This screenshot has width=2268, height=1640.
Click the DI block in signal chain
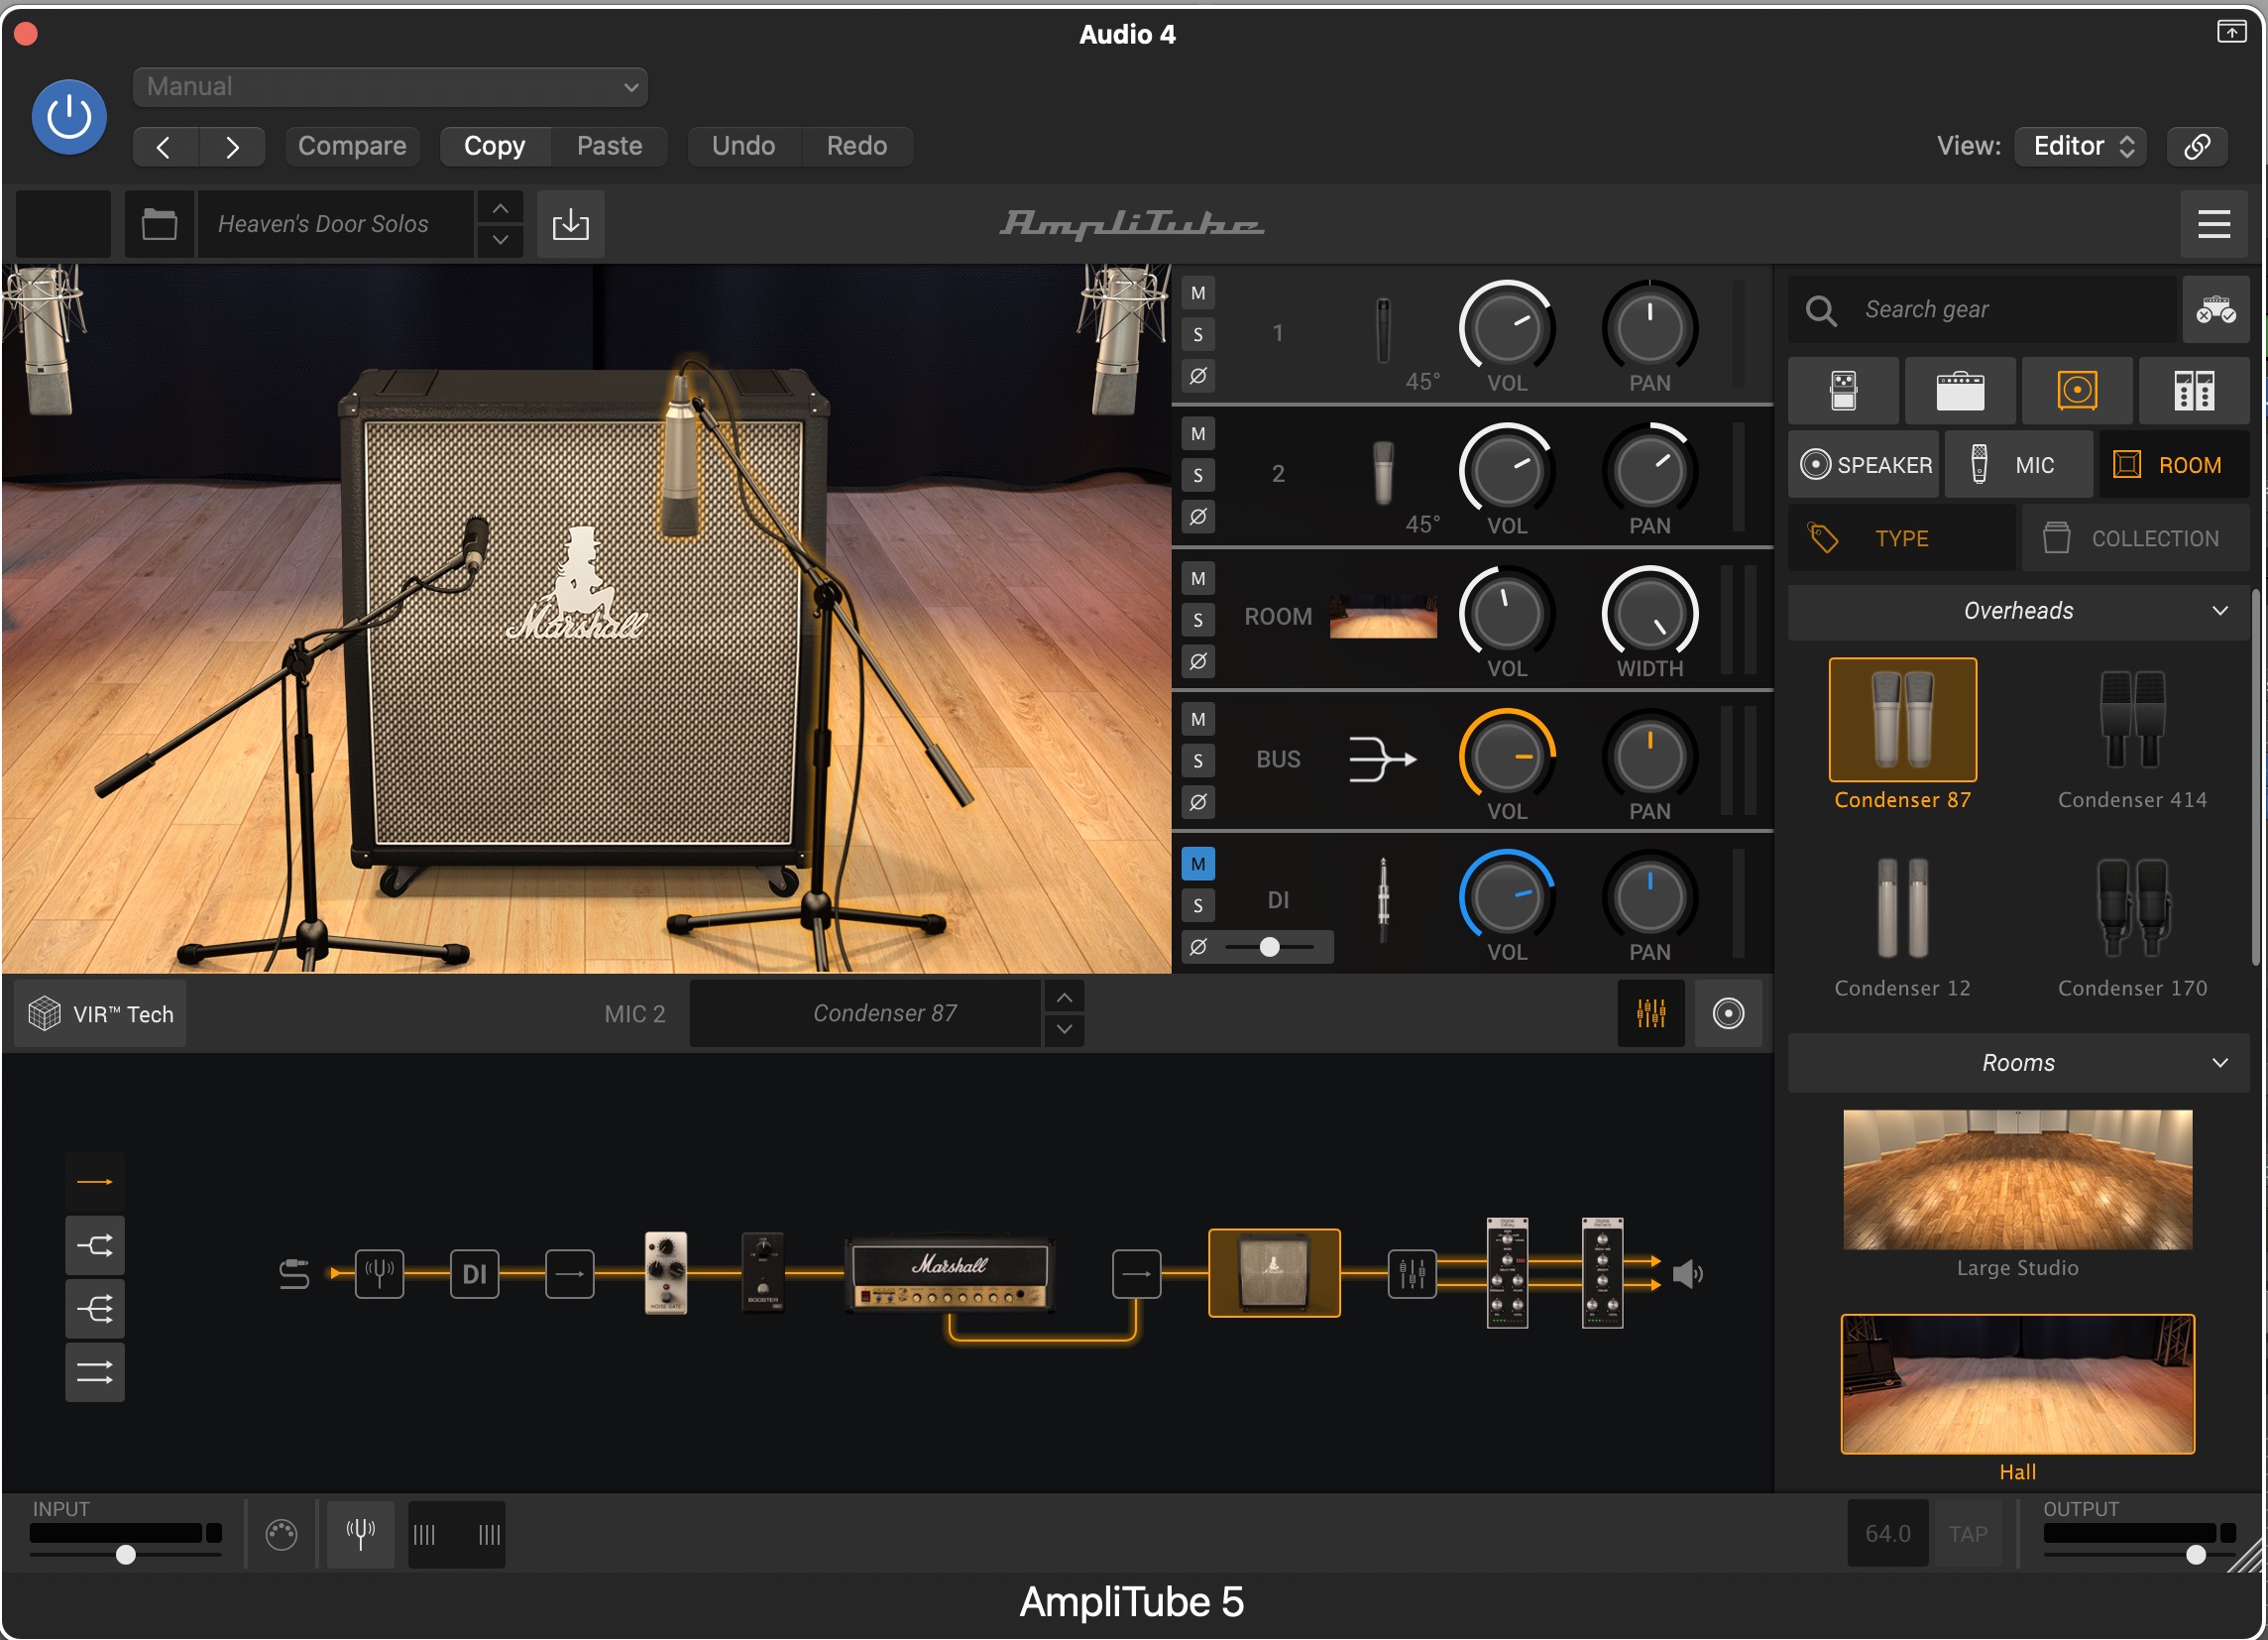click(475, 1274)
